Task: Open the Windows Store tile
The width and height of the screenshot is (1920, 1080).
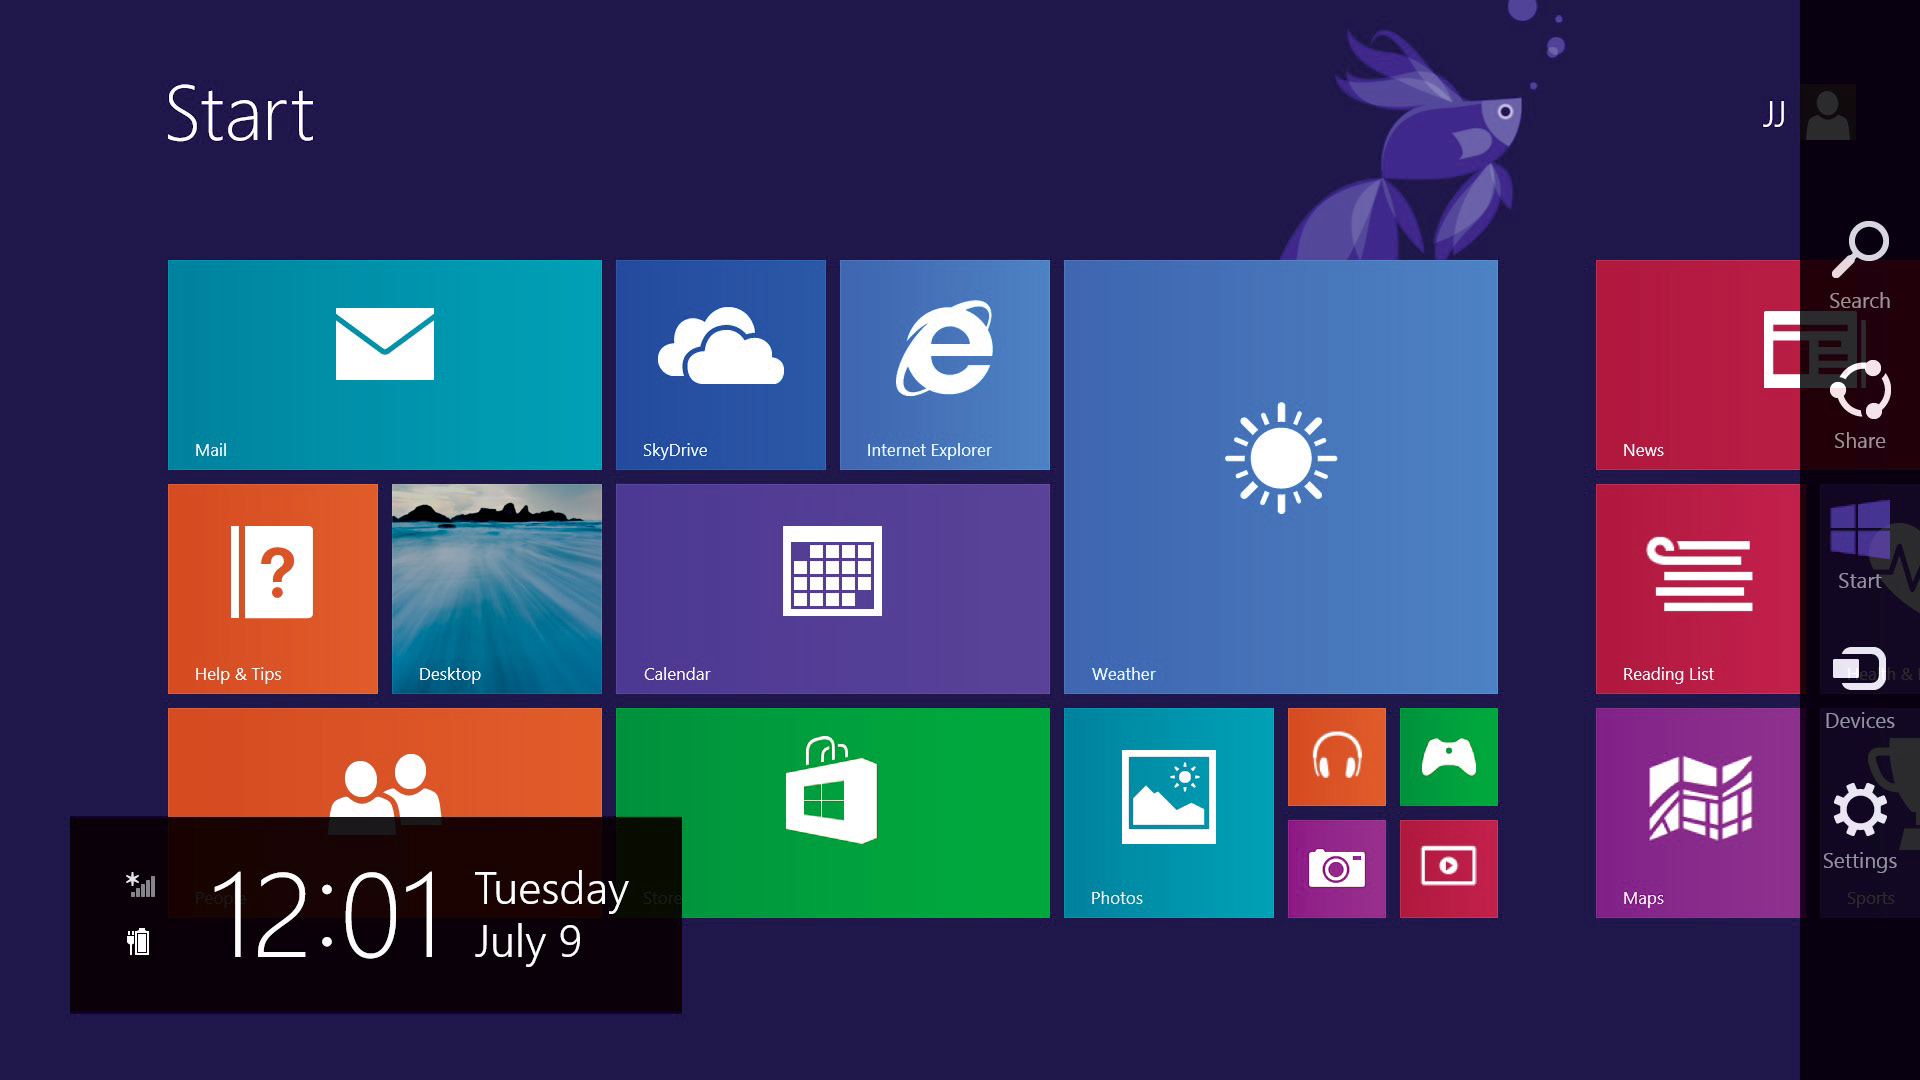Action: click(x=832, y=812)
